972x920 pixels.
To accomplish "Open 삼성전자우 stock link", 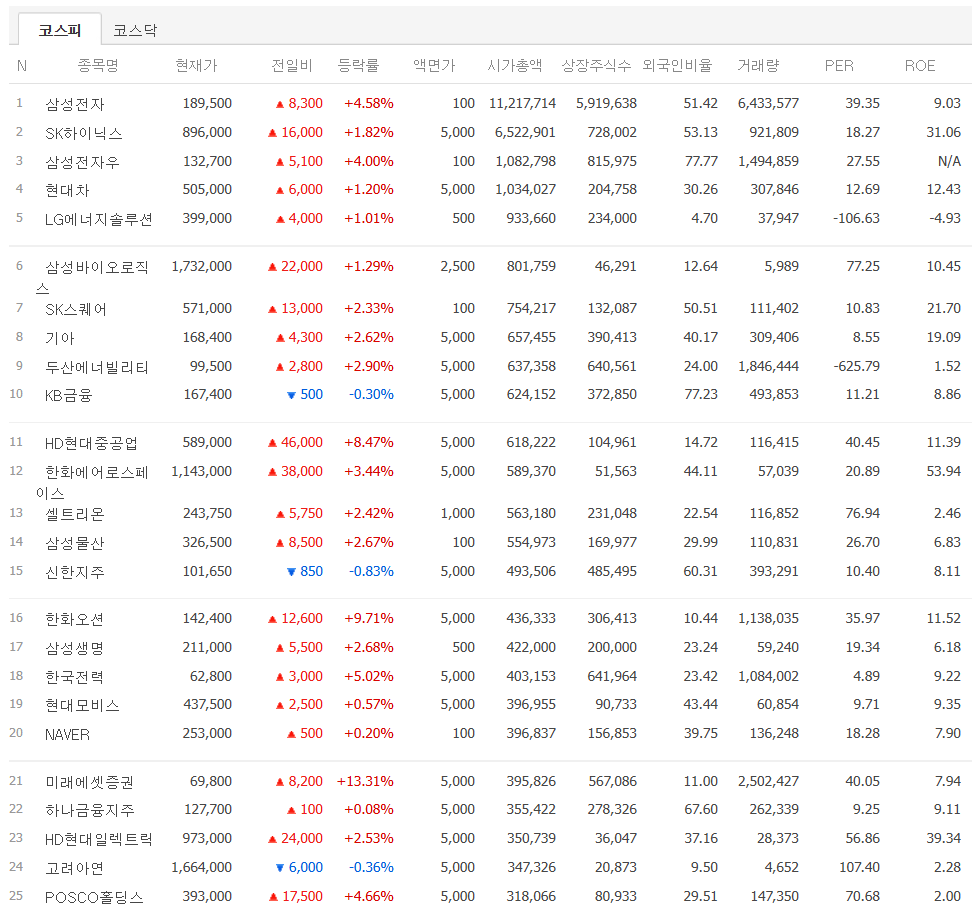I will coord(82,162).
